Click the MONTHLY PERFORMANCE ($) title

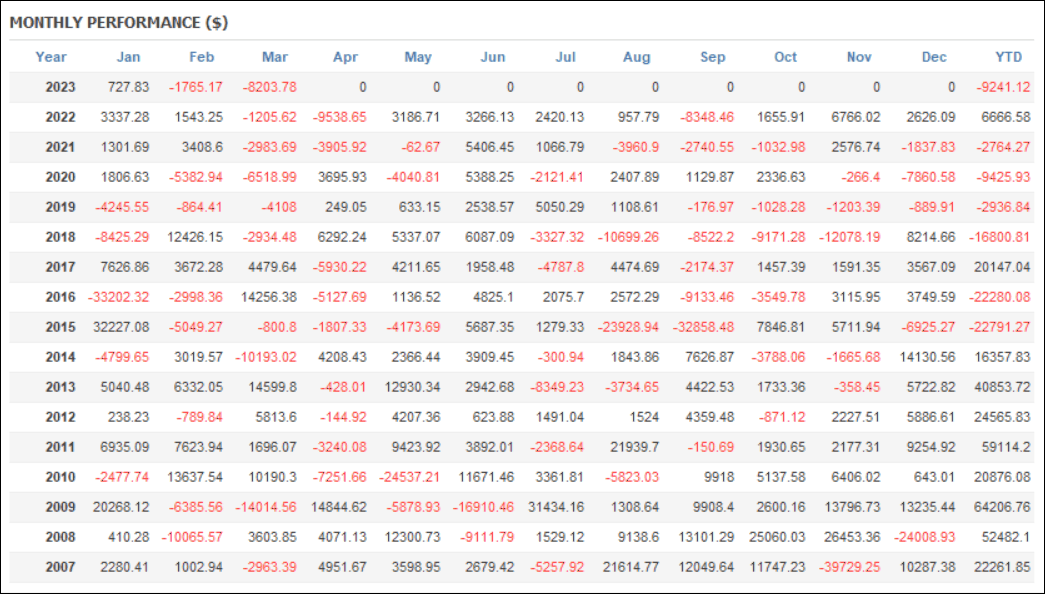tap(119, 23)
